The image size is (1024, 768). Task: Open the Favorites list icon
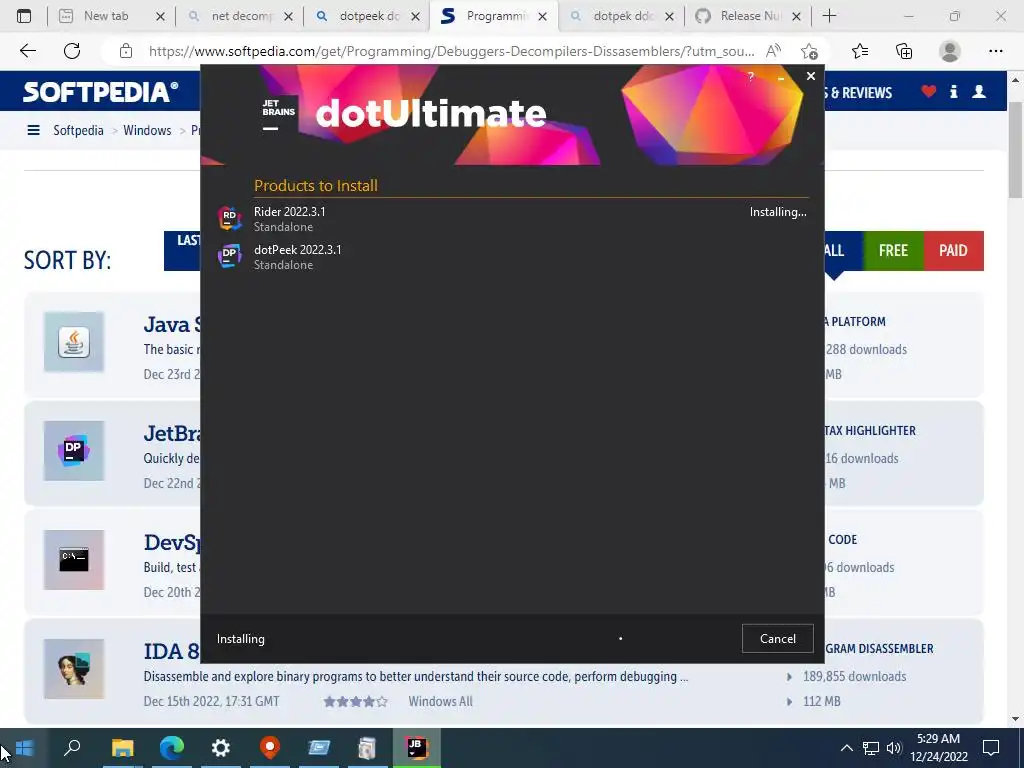[x=860, y=51]
